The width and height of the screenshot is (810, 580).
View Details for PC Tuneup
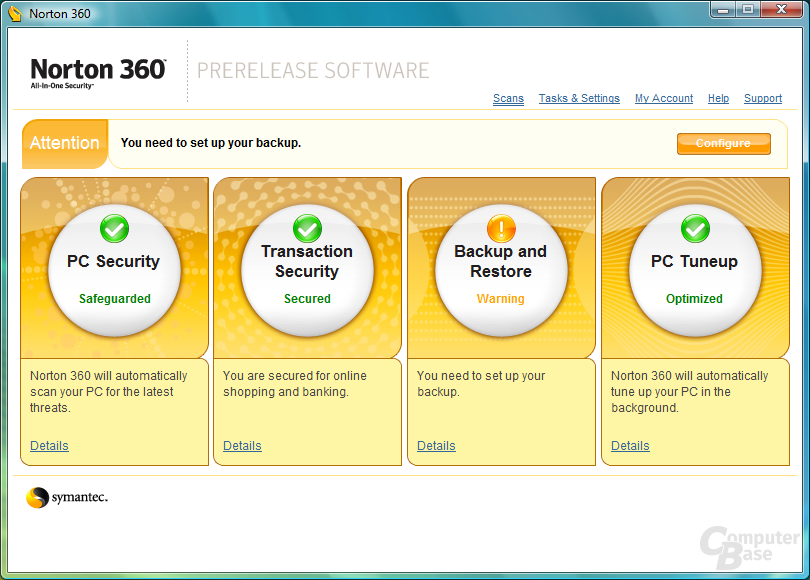(x=630, y=446)
